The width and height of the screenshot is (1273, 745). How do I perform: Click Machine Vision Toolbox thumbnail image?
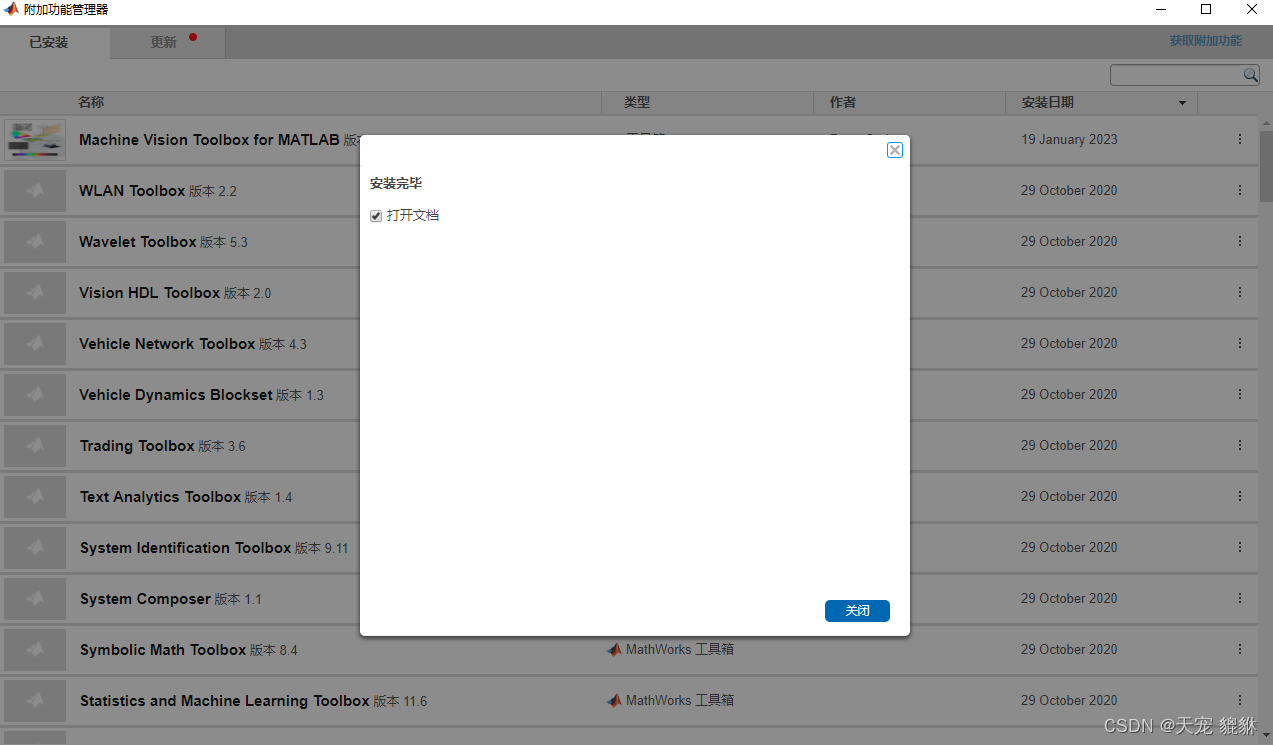[35, 140]
